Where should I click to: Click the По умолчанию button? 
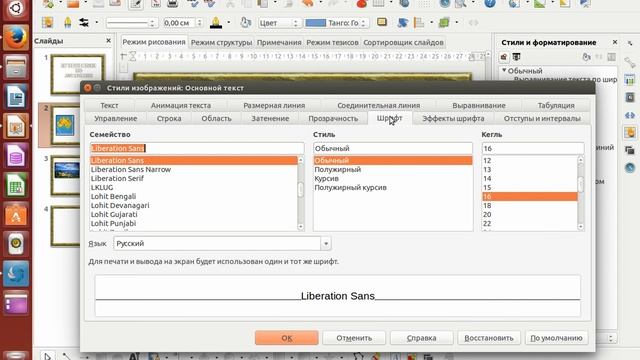556,338
